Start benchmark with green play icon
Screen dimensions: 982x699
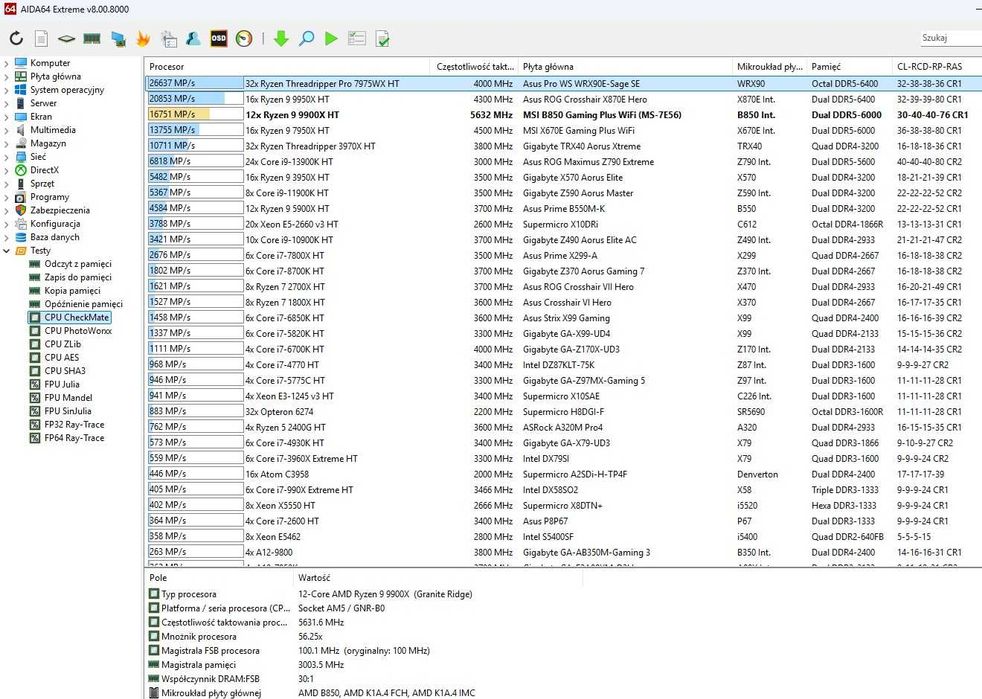click(331, 39)
